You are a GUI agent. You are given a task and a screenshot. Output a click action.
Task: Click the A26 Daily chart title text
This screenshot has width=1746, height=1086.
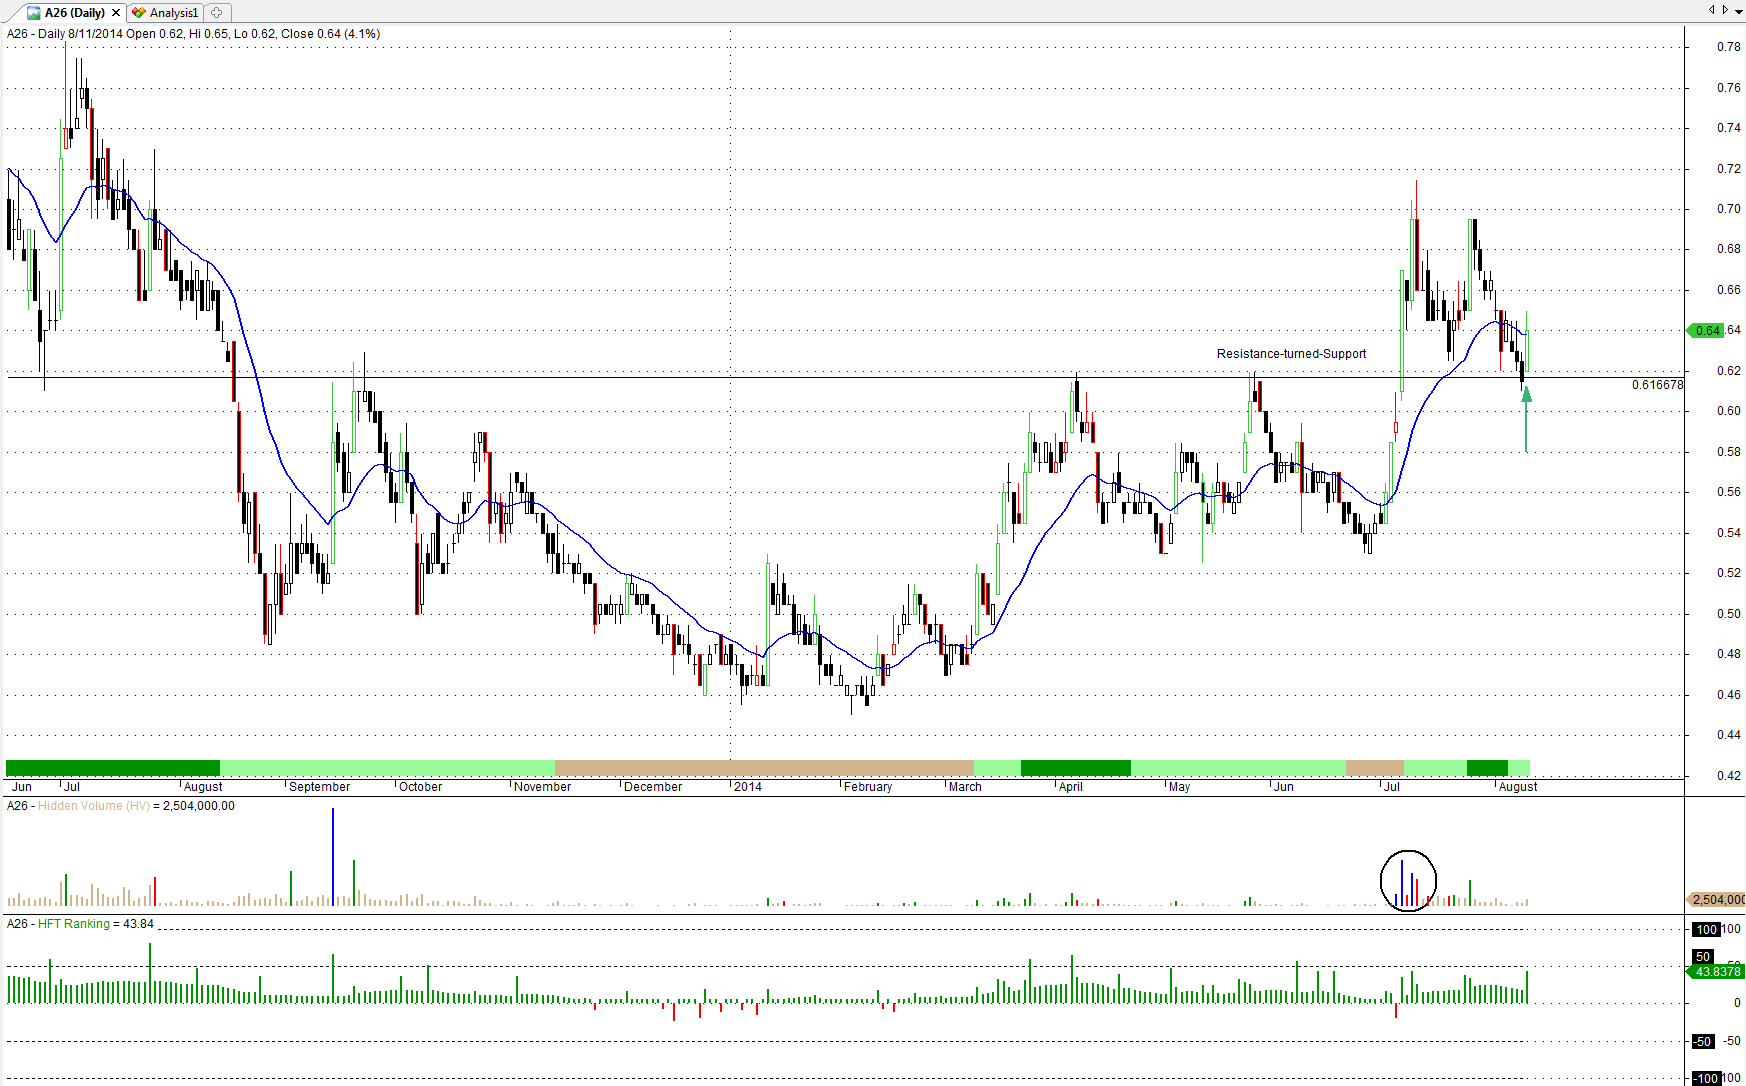193,34
